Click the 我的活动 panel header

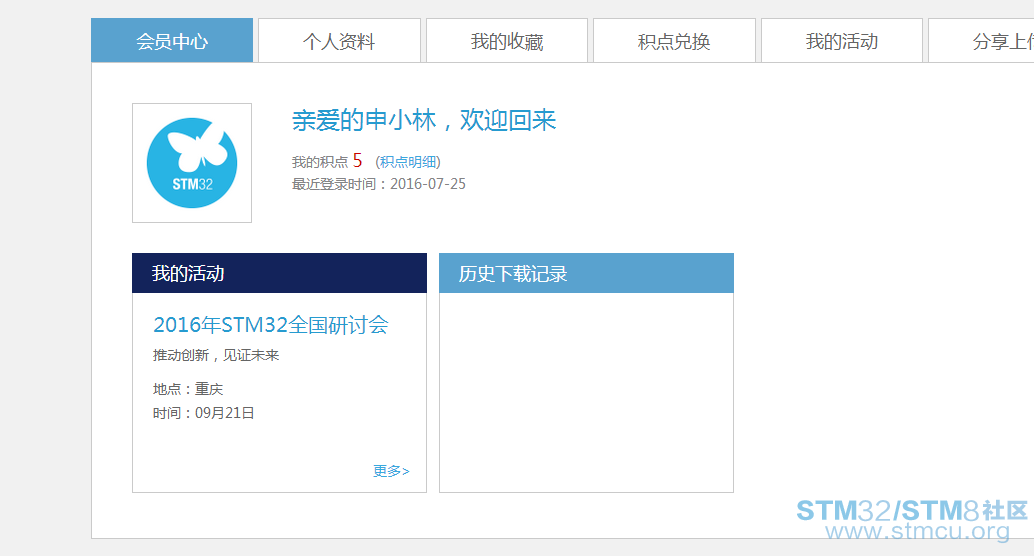click(x=280, y=273)
